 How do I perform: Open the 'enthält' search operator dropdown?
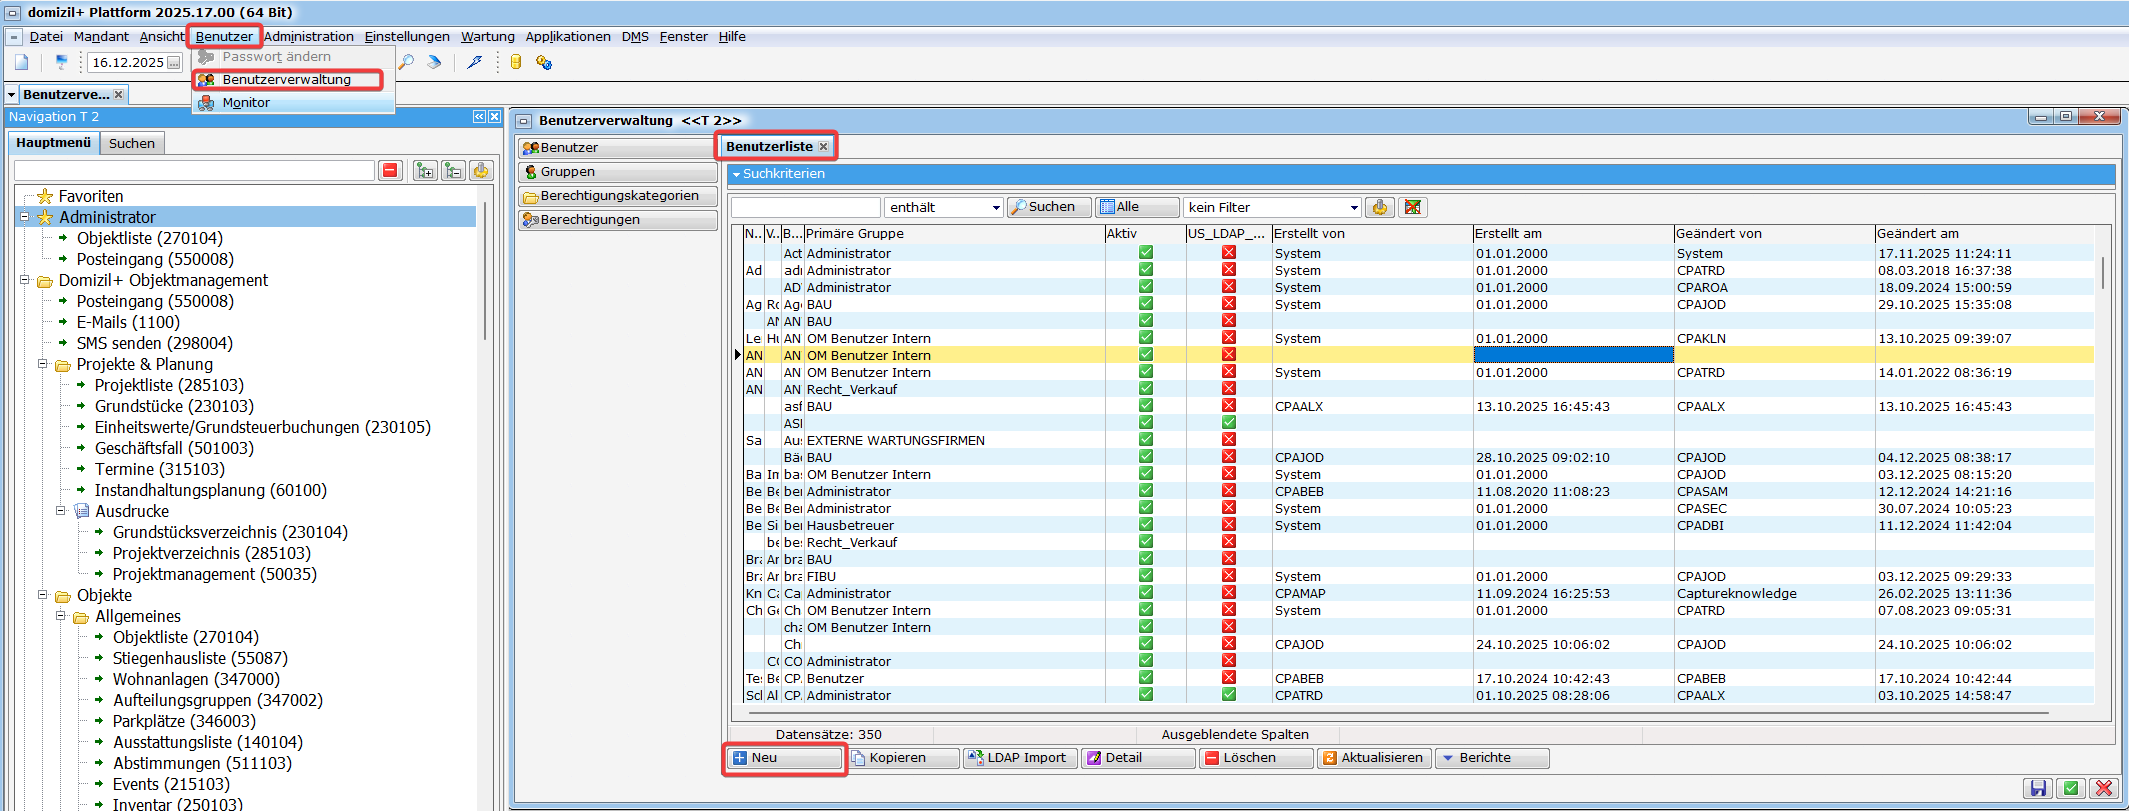pos(996,208)
